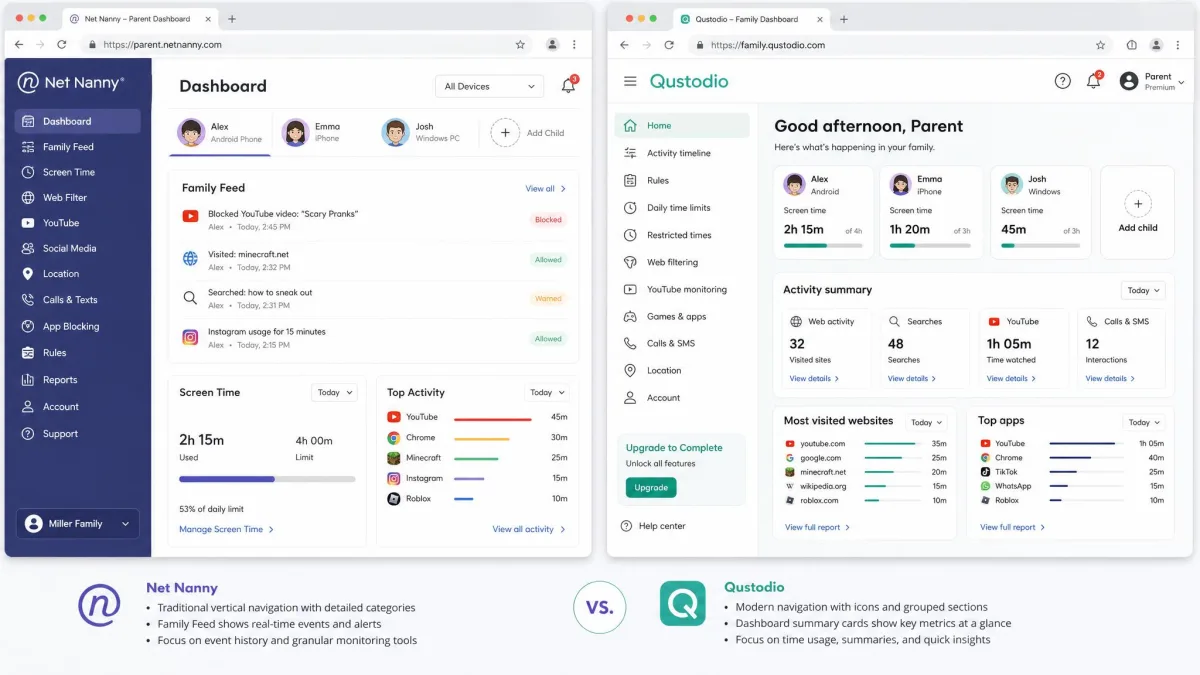Open Dashboard in Net Nanny sidebar
Image resolution: width=1200 pixels, height=675 pixels.
click(77, 121)
